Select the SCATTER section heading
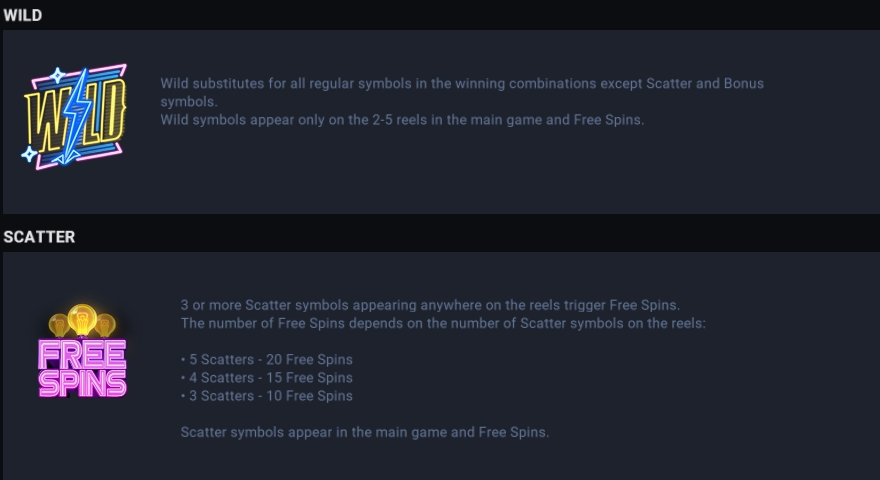Viewport: 880px width, 480px height. (x=39, y=237)
